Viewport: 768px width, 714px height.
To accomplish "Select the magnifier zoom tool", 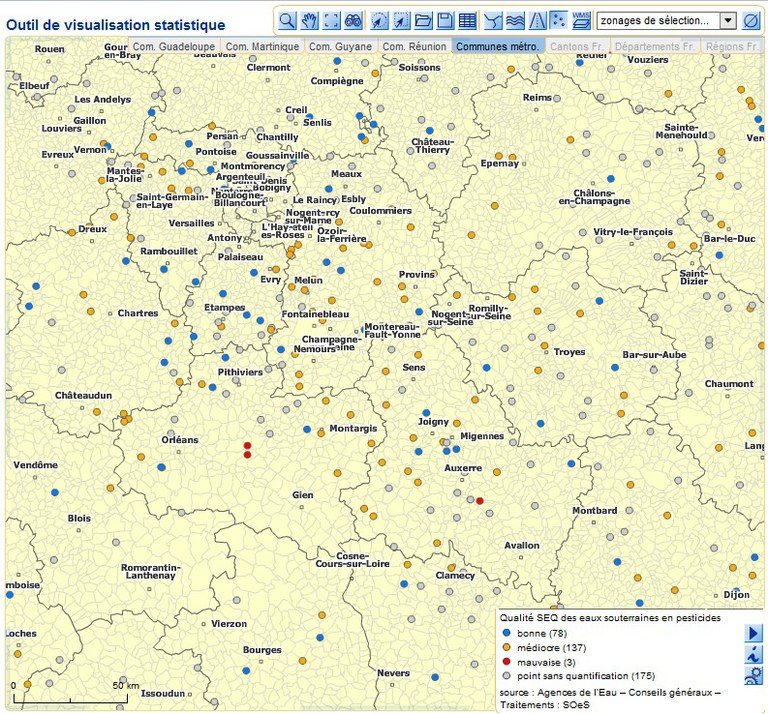I will 287,20.
